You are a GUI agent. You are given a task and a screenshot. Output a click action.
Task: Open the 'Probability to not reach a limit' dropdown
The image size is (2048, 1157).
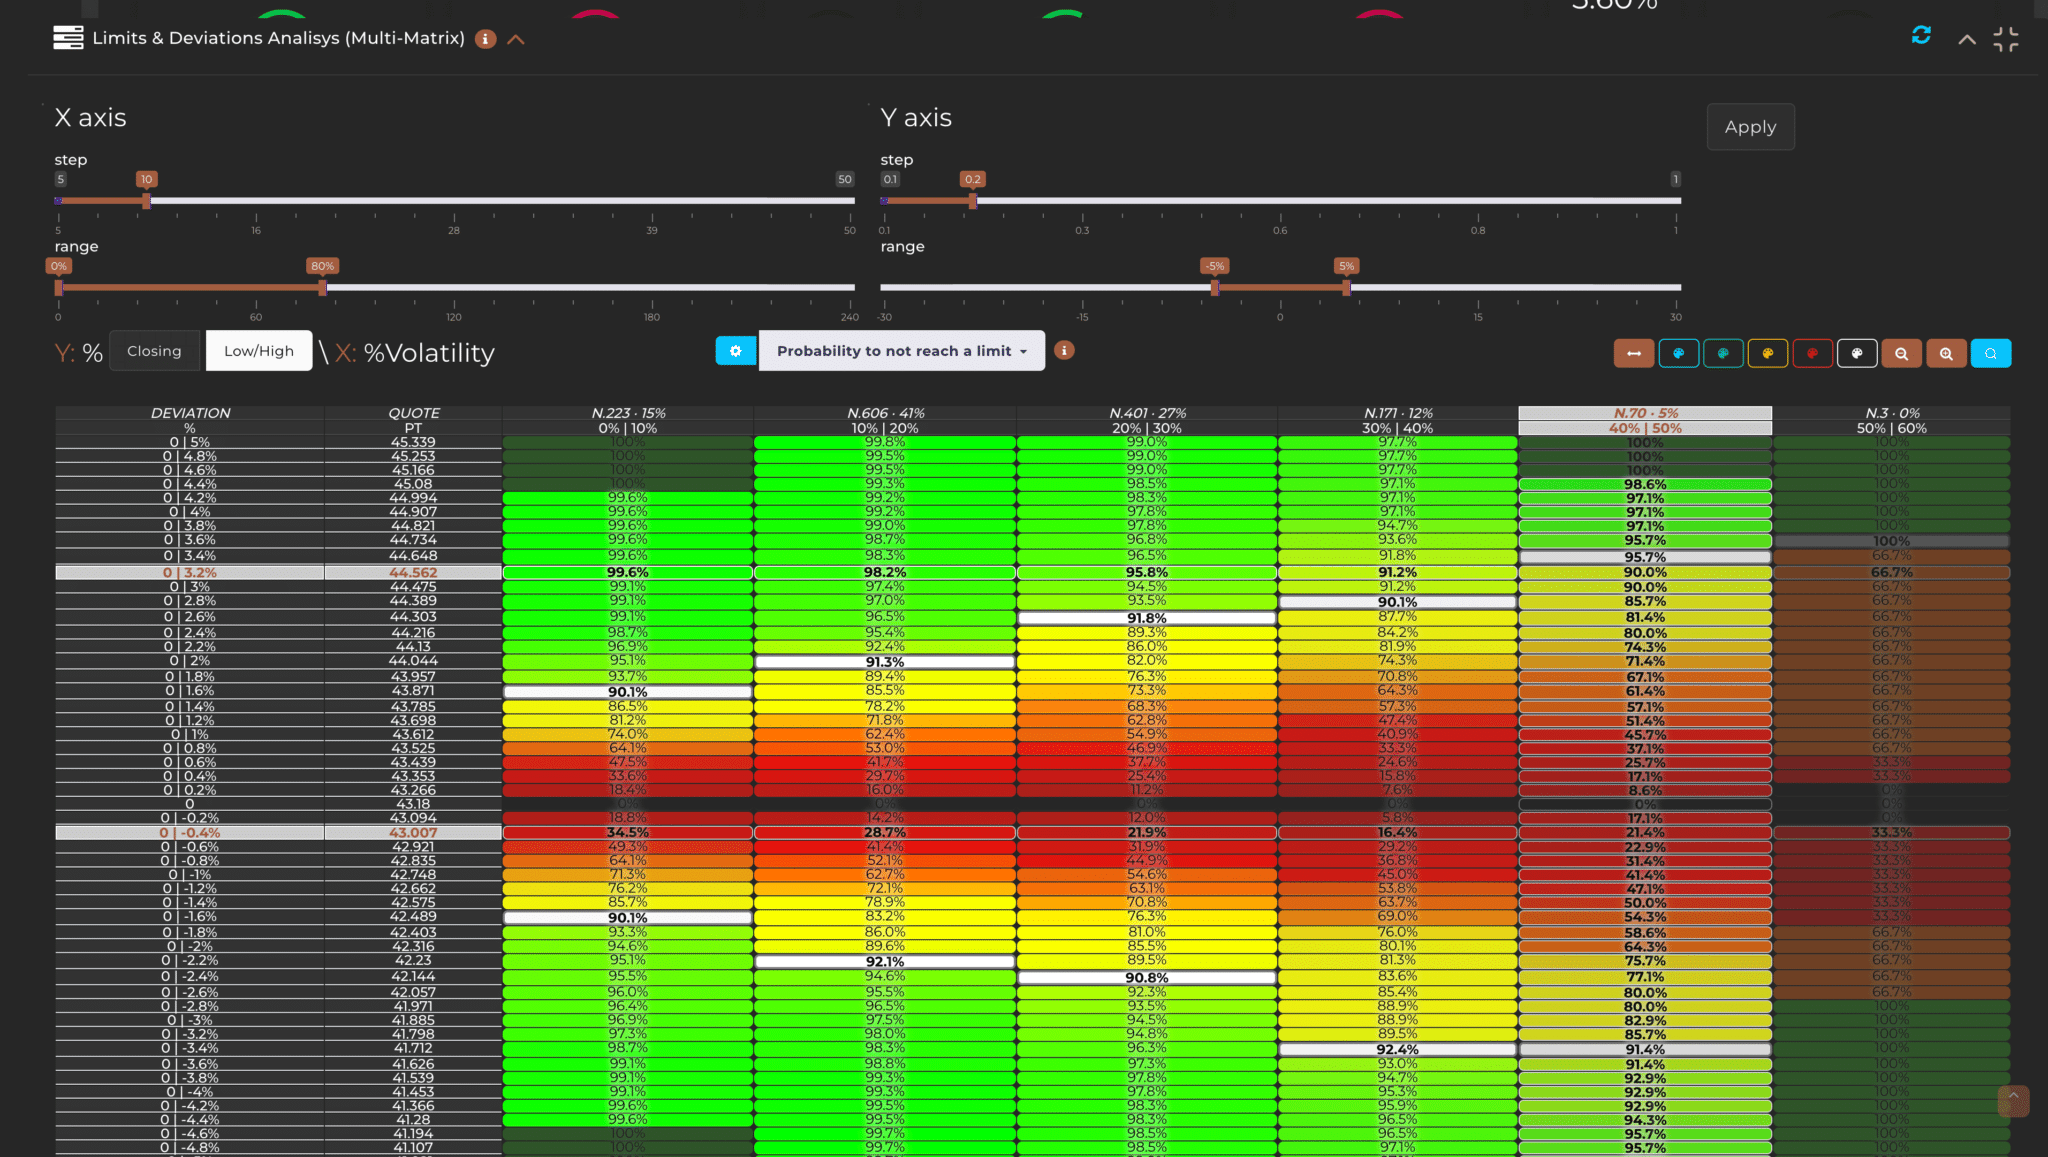[899, 351]
